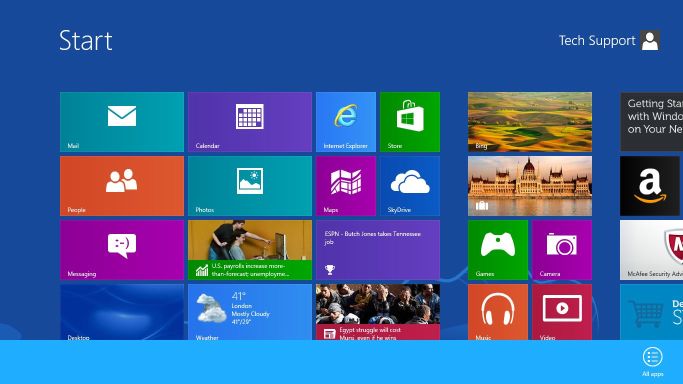Open the Camera tile

click(562, 250)
